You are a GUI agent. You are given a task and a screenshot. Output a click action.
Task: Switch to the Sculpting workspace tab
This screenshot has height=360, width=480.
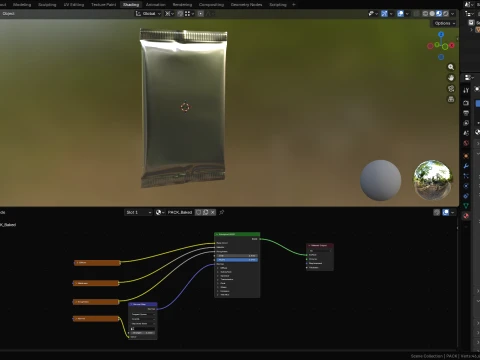click(x=47, y=5)
